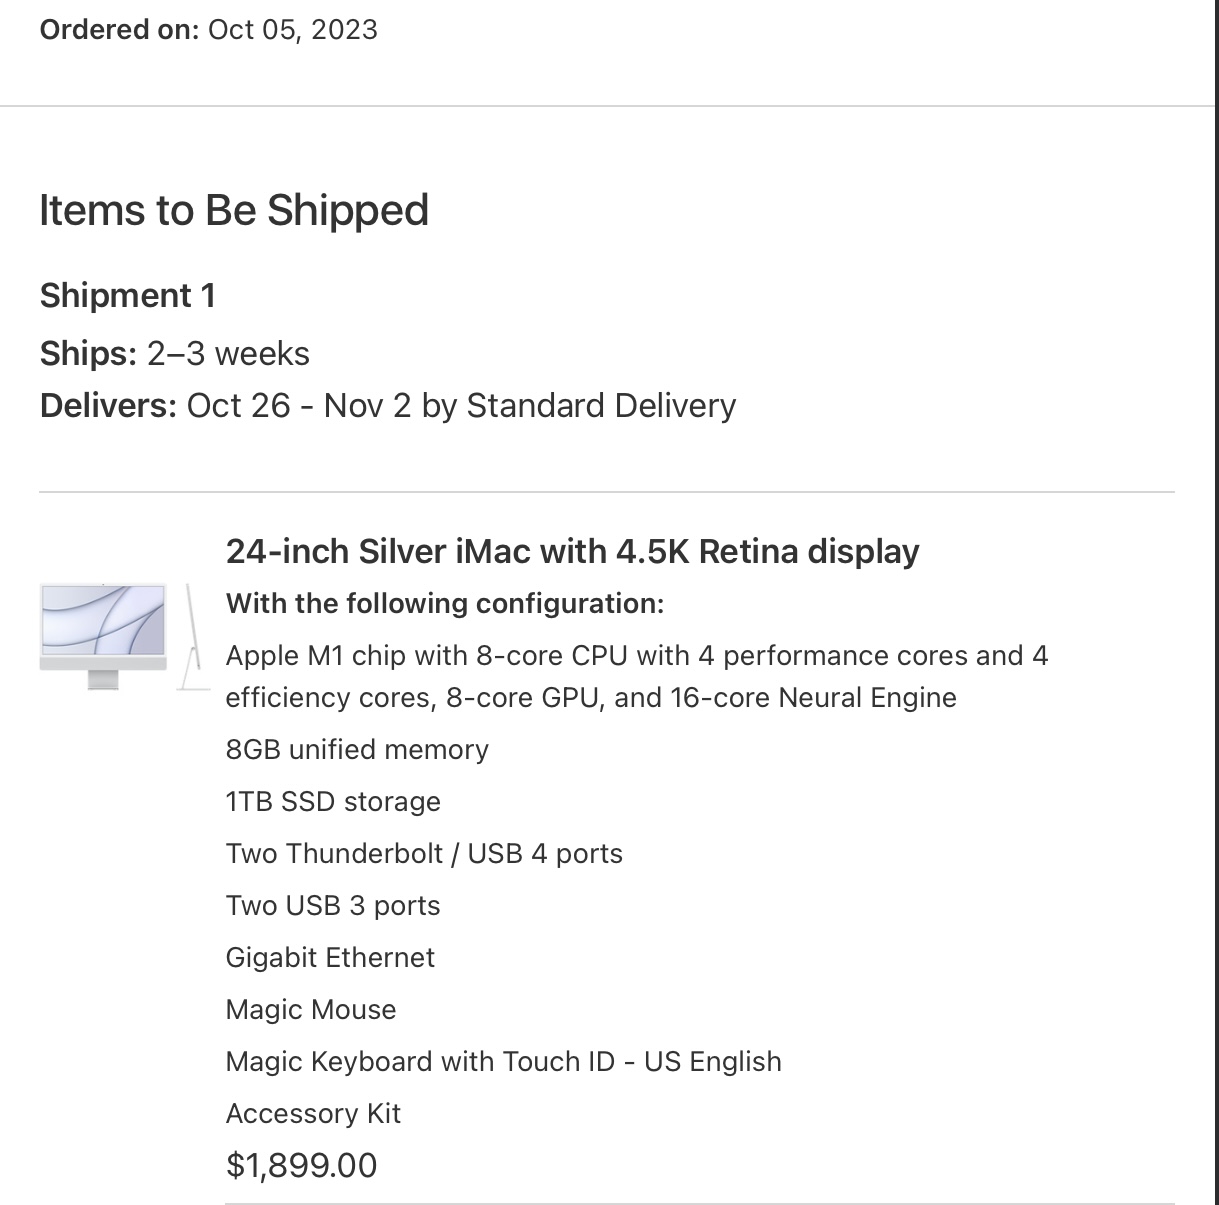This screenshot has width=1219, height=1205.
Task: Click the Delivers Oct 26 - Nov 2 line
Action: tap(387, 406)
